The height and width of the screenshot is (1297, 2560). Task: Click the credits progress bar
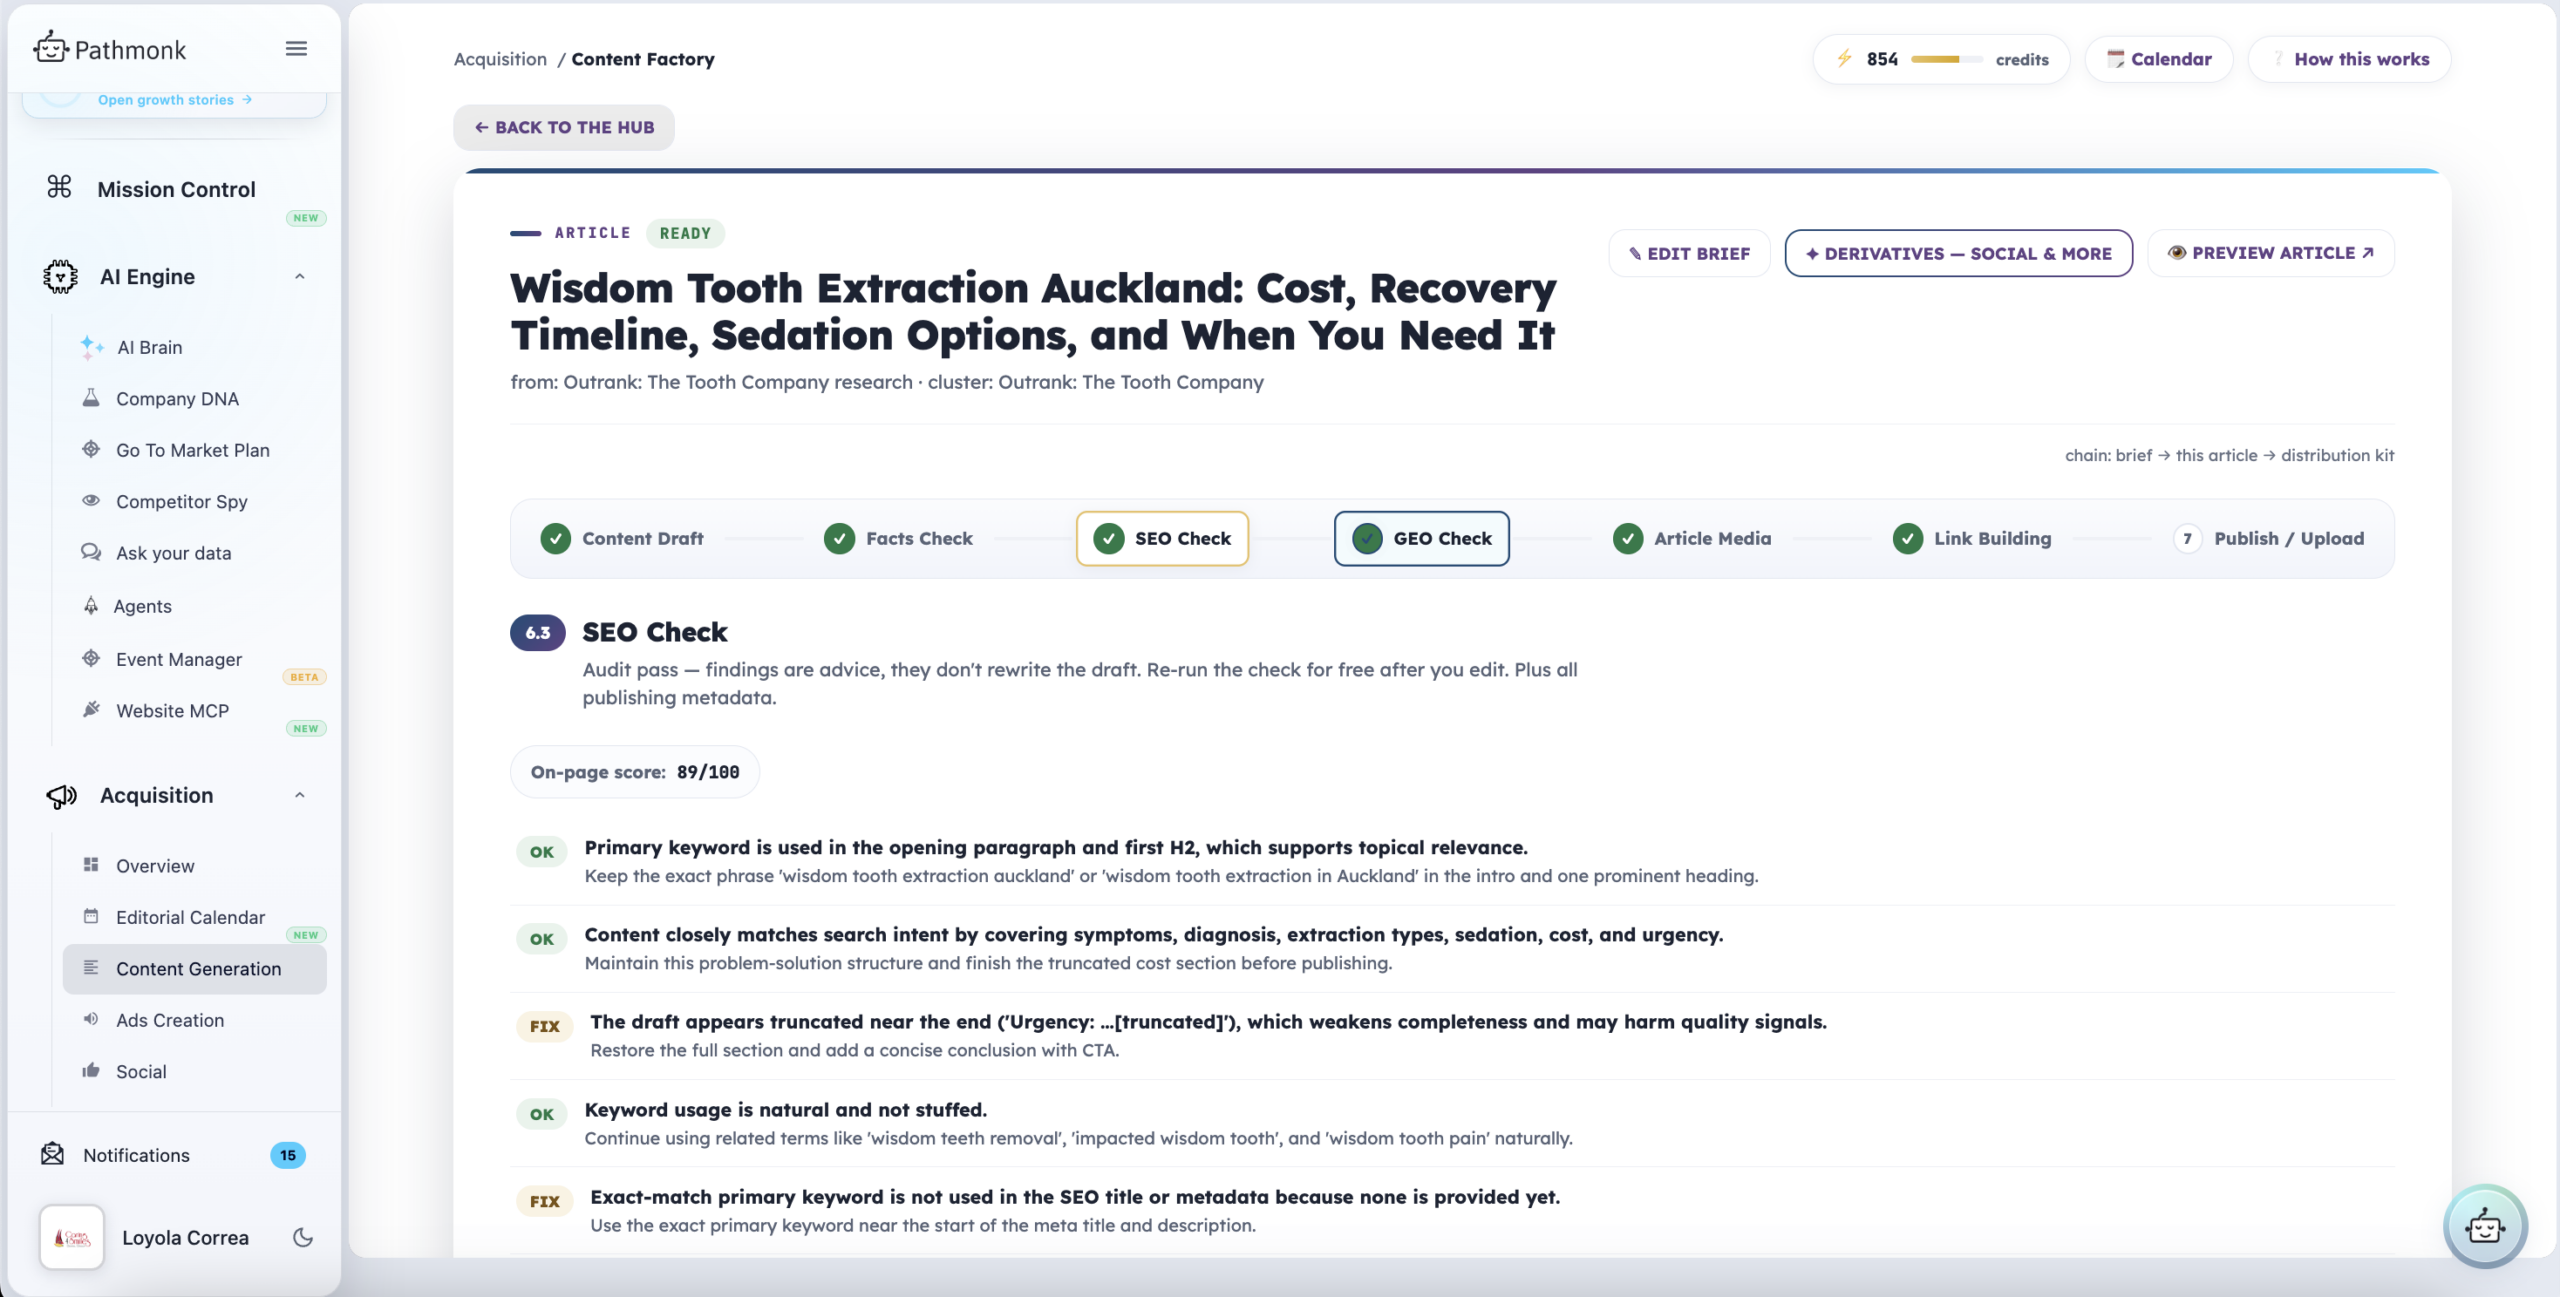[x=1946, y=59]
